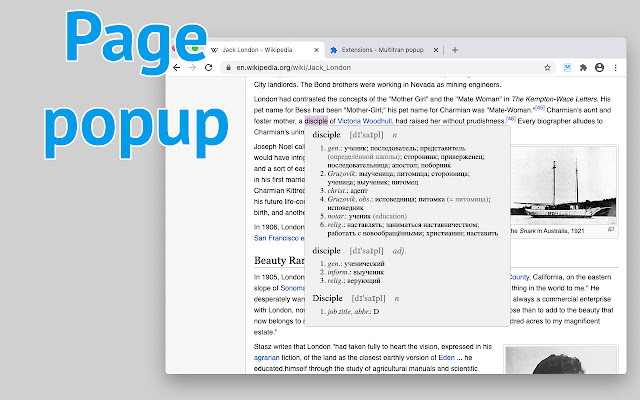This screenshot has width=640, height=400.
Task: Click citation reference 46
Action: click(511, 119)
